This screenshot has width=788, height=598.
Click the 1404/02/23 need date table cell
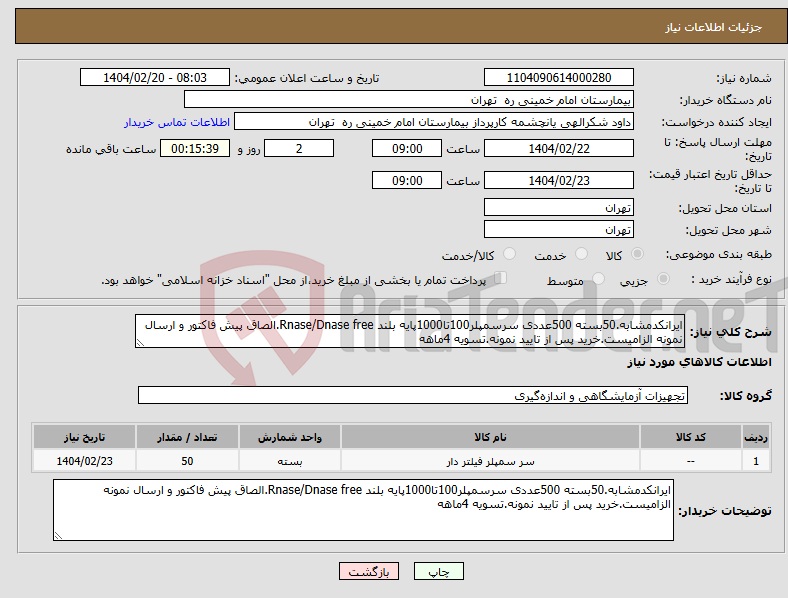point(84,461)
